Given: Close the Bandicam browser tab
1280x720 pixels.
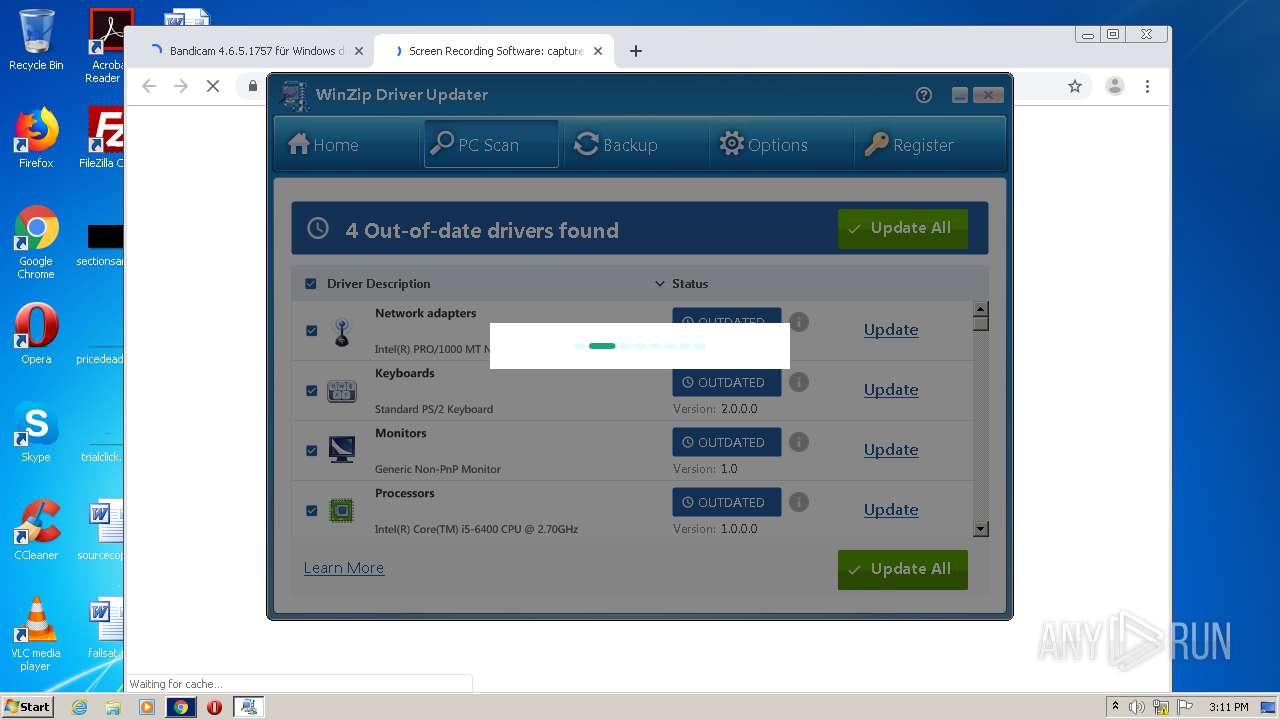Looking at the screenshot, I should tap(358, 51).
